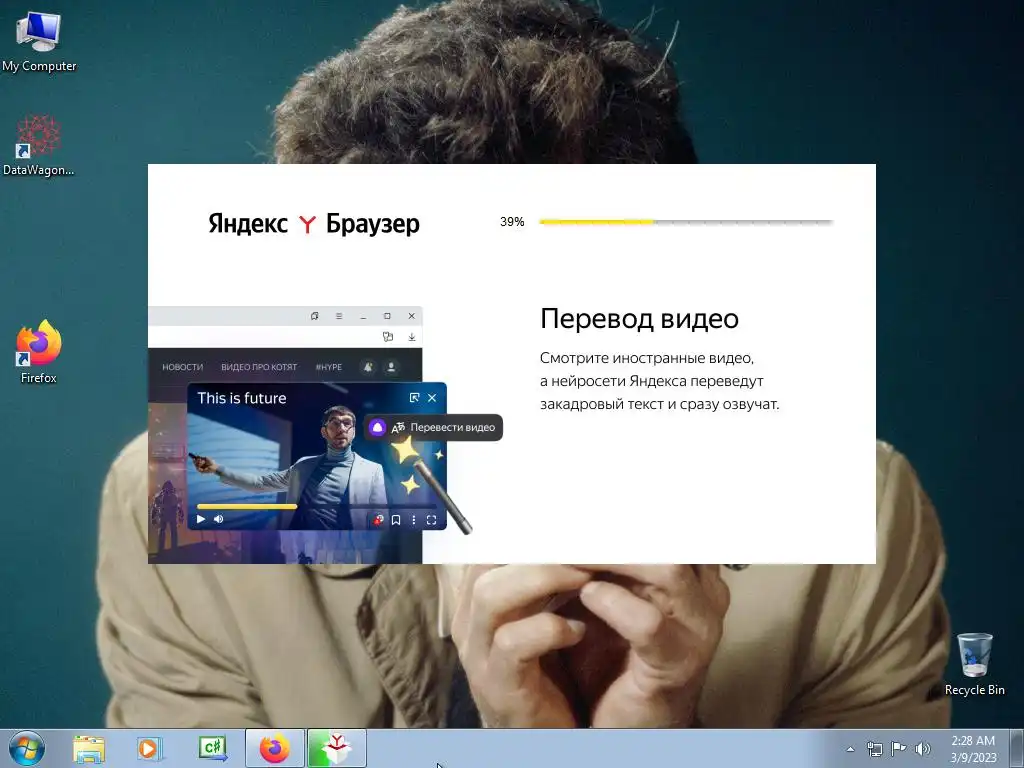1024x768 pixels.
Task: Open the My Computer desktop icon
Action: 39,40
